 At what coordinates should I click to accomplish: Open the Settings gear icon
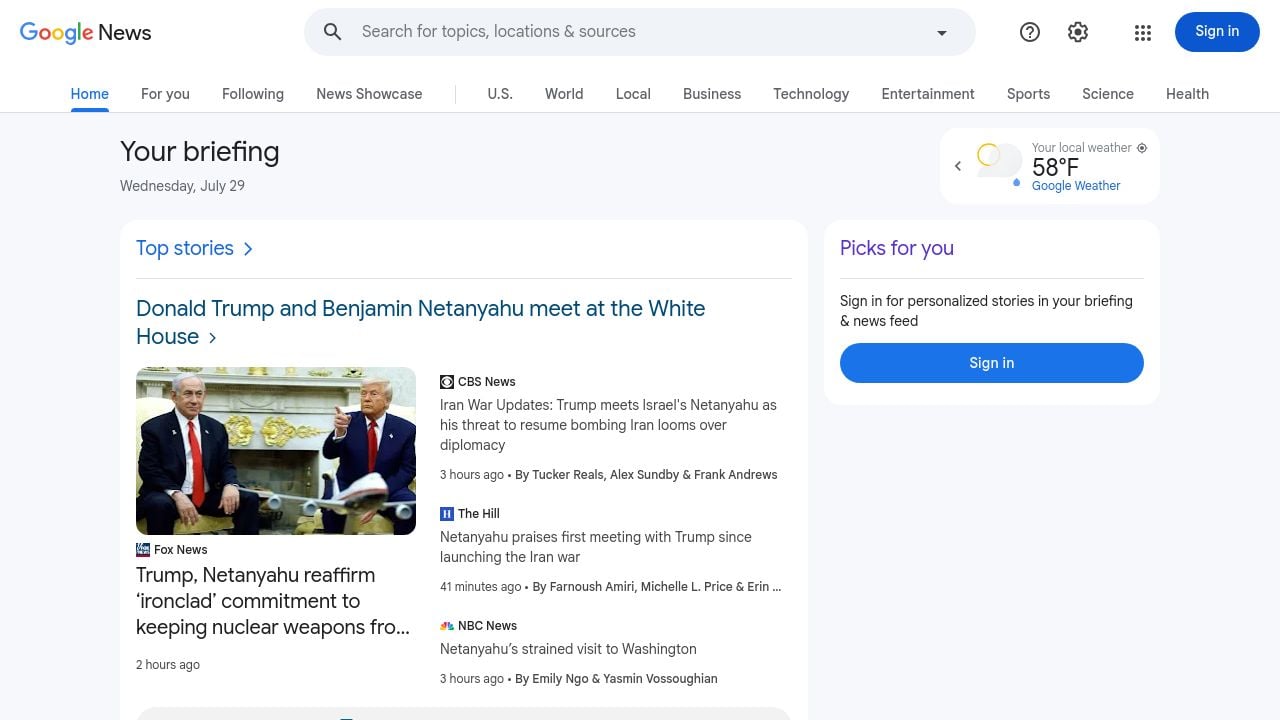1078,32
